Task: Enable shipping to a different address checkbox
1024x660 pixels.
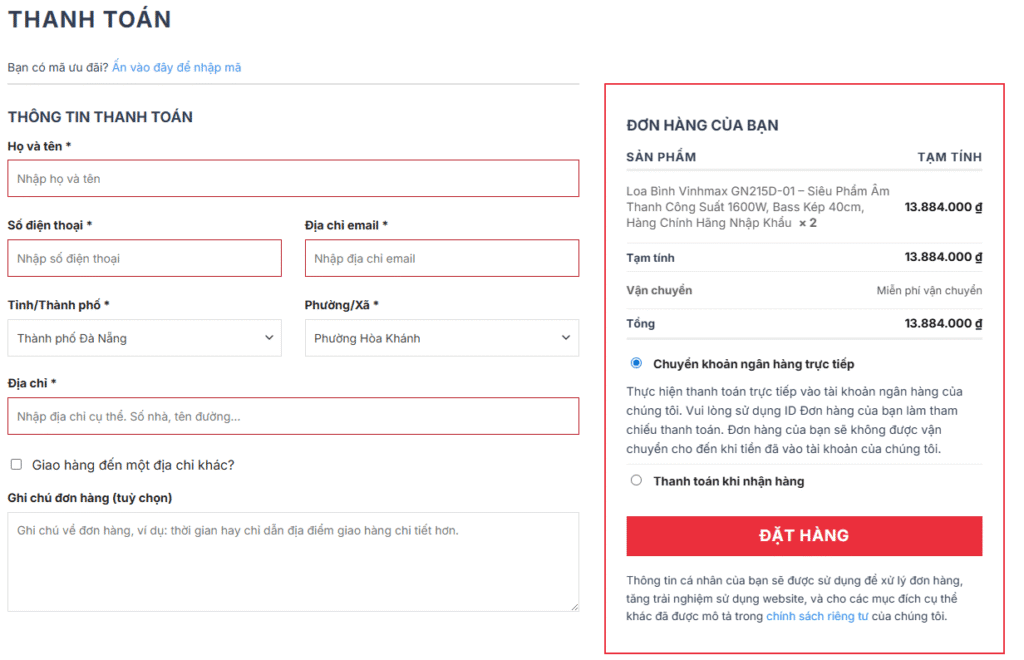Action: coord(16,464)
